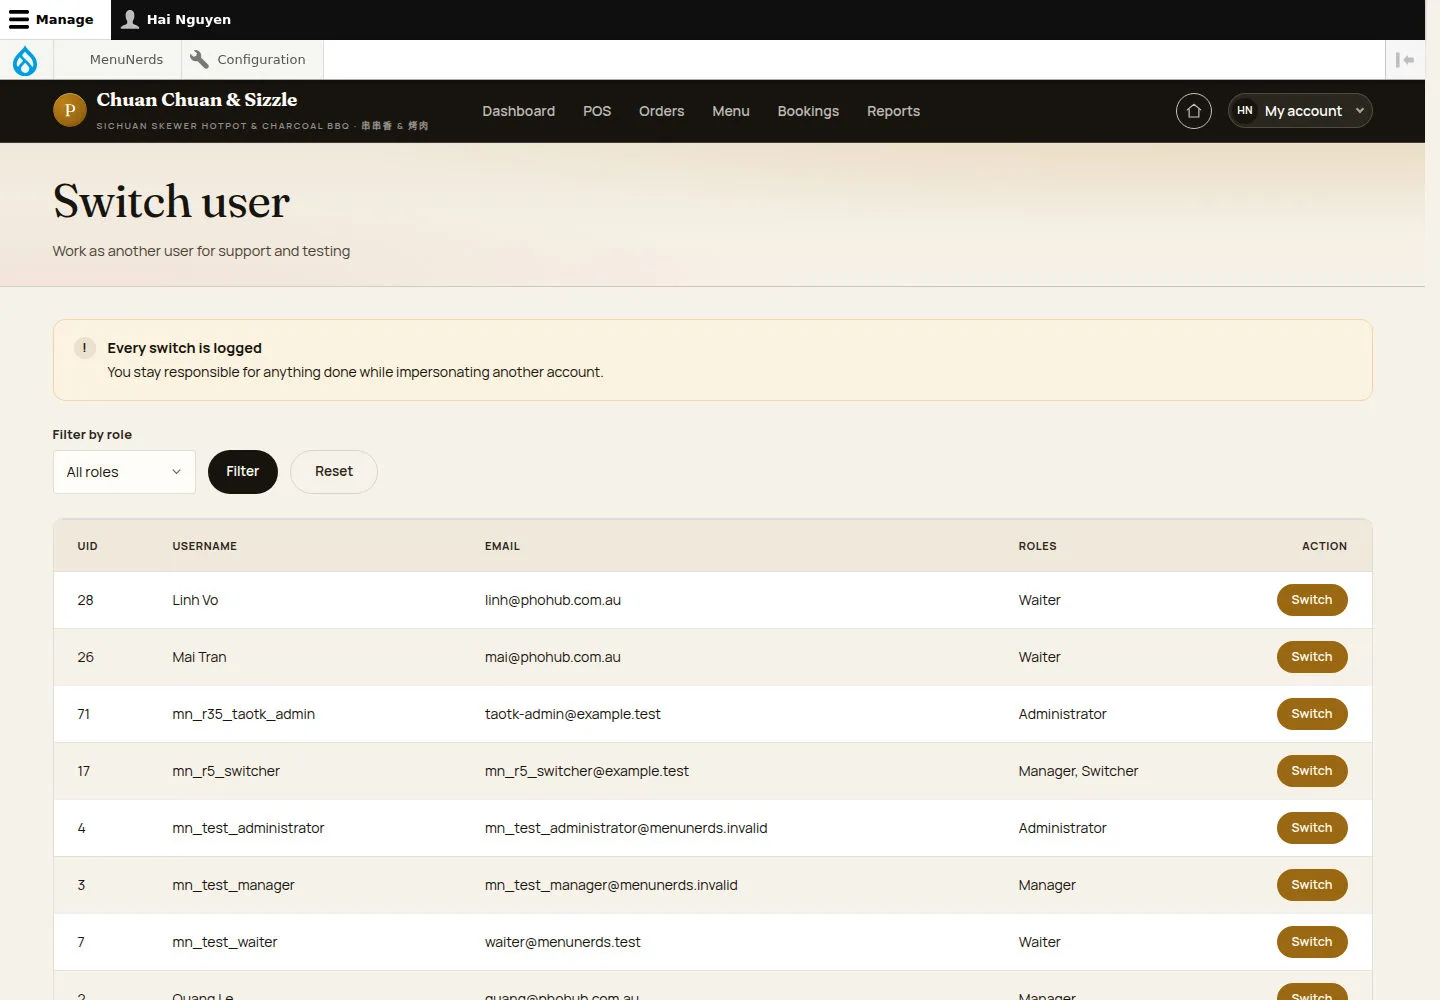Click the dark Filter button
The width and height of the screenshot is (1440, 1000).
[243, 472]
